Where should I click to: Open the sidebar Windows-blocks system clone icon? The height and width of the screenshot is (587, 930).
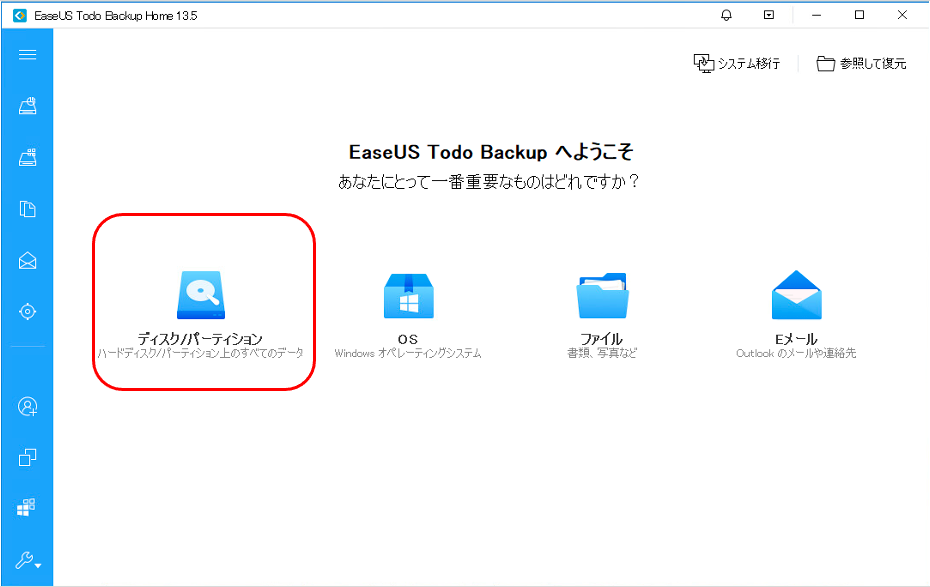[x=26, y=507]
